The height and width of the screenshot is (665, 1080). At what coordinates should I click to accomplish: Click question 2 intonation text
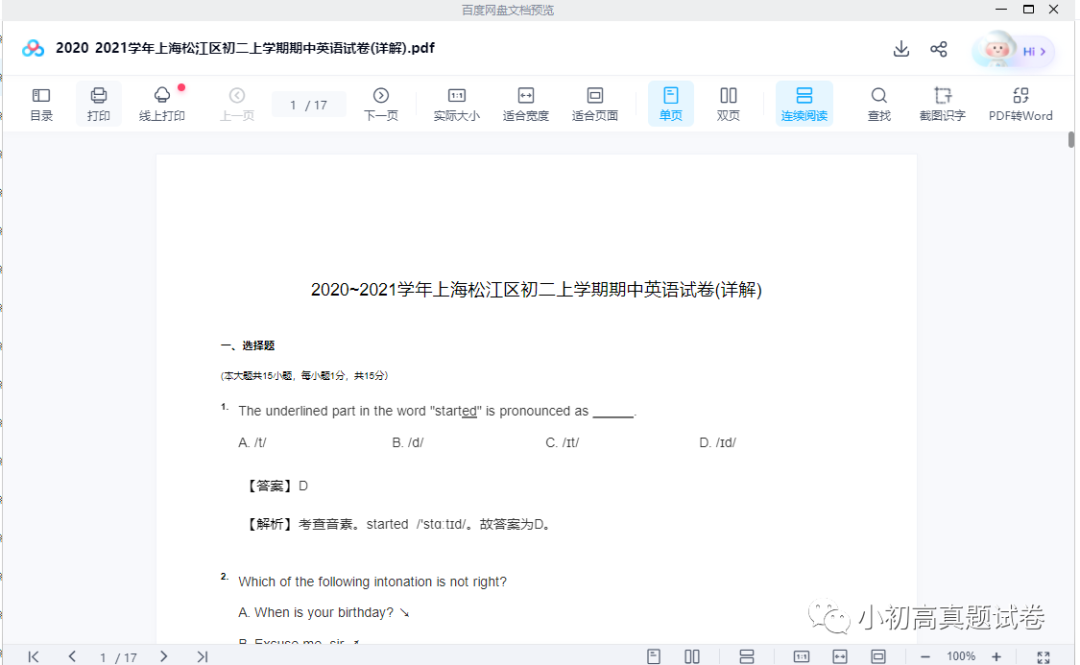(x=373, y=582)
